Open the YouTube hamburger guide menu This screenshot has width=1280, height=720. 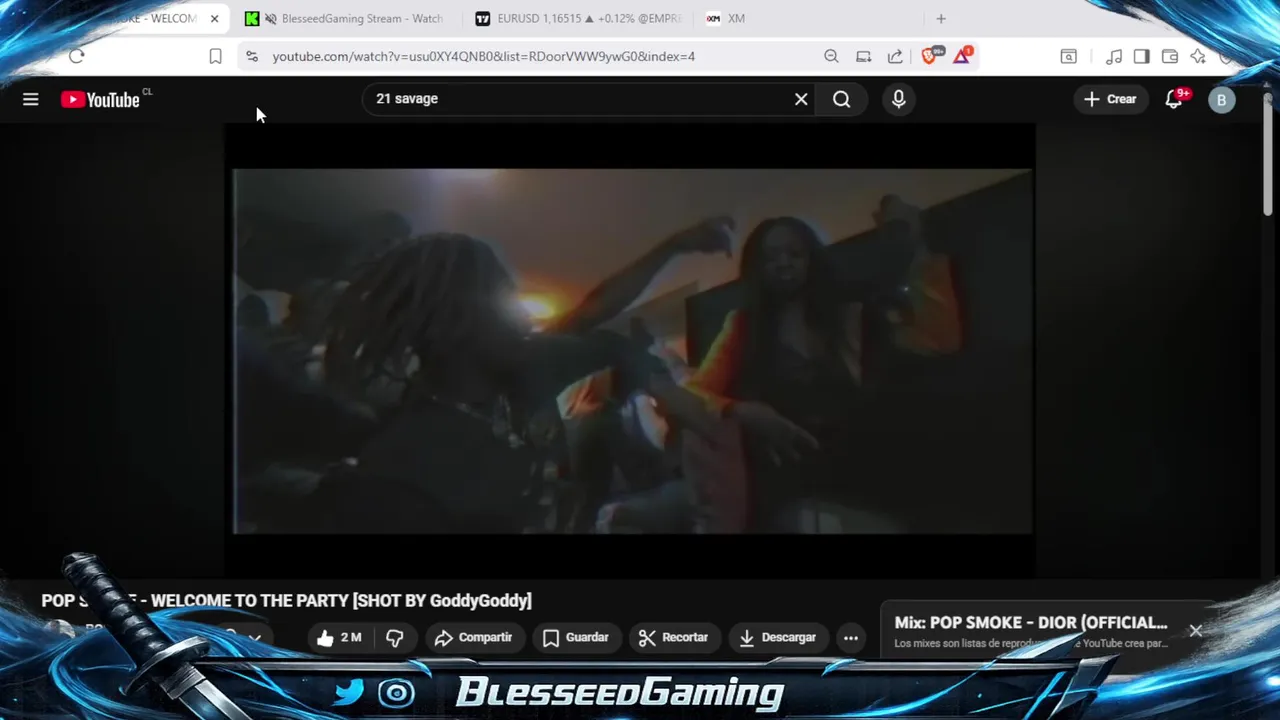pos(31,99)
